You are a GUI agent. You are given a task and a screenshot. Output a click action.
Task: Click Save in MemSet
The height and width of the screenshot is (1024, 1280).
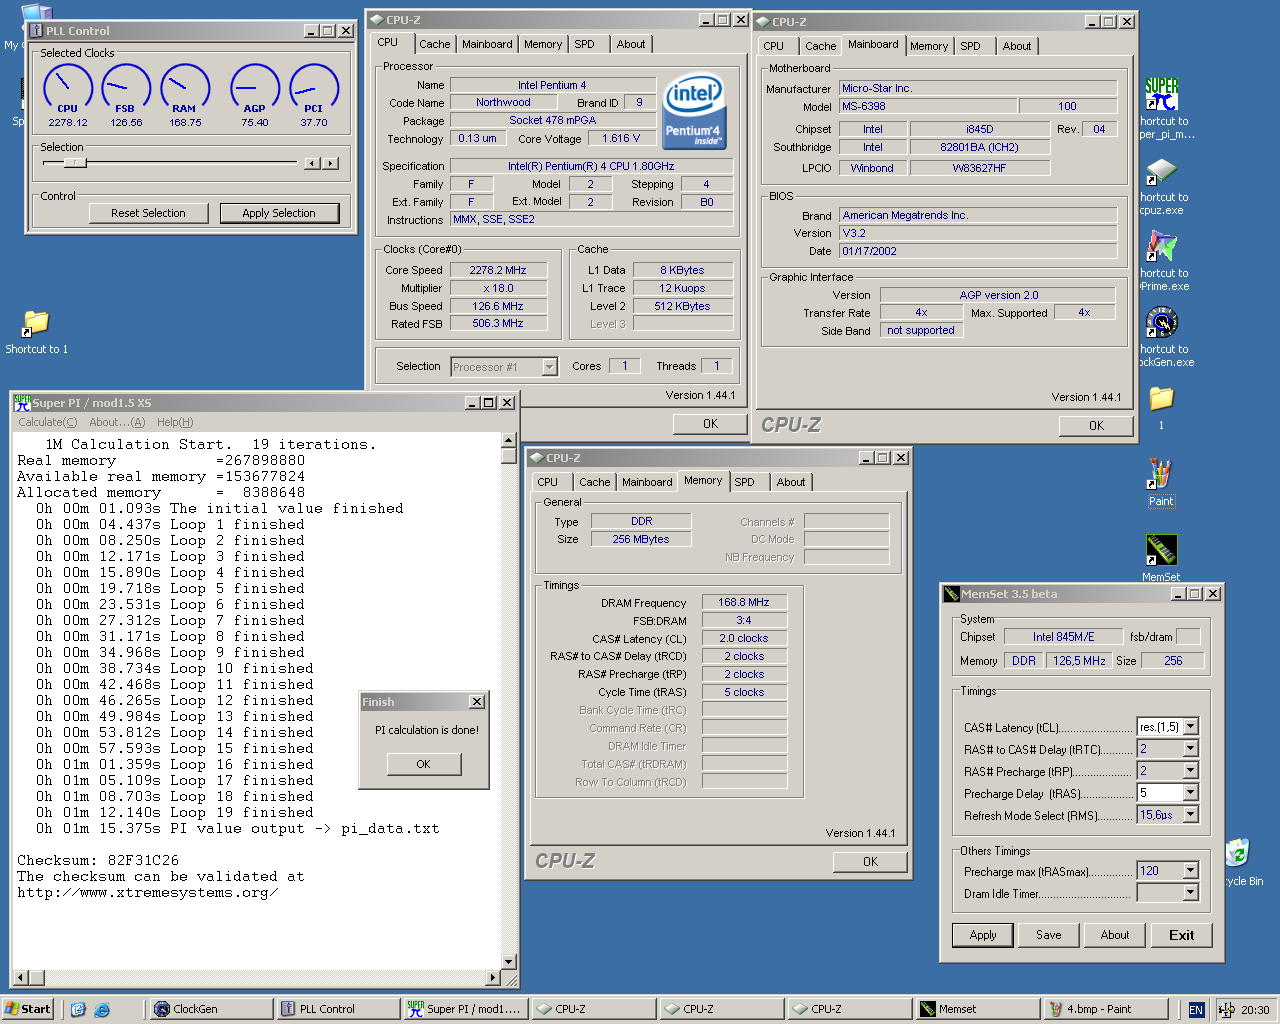(1049, 935)
